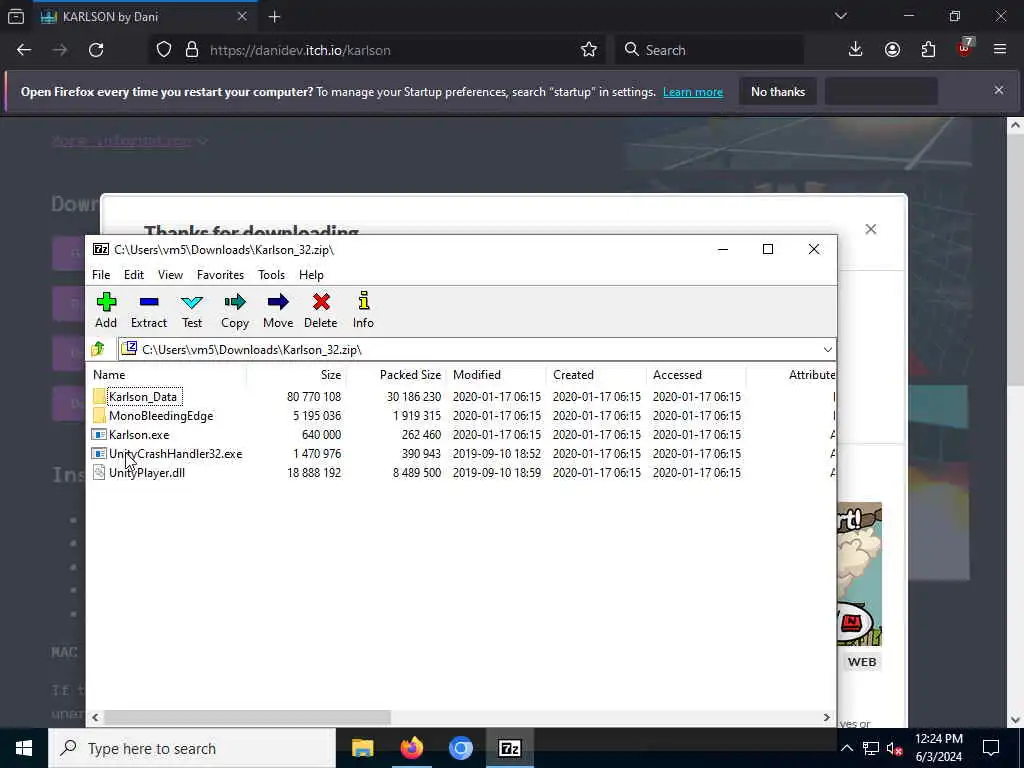Click the 7-Zip horizontal scrollbar thumb
The height and width of the screenshot is (768, 1024).
click(248, 717)
